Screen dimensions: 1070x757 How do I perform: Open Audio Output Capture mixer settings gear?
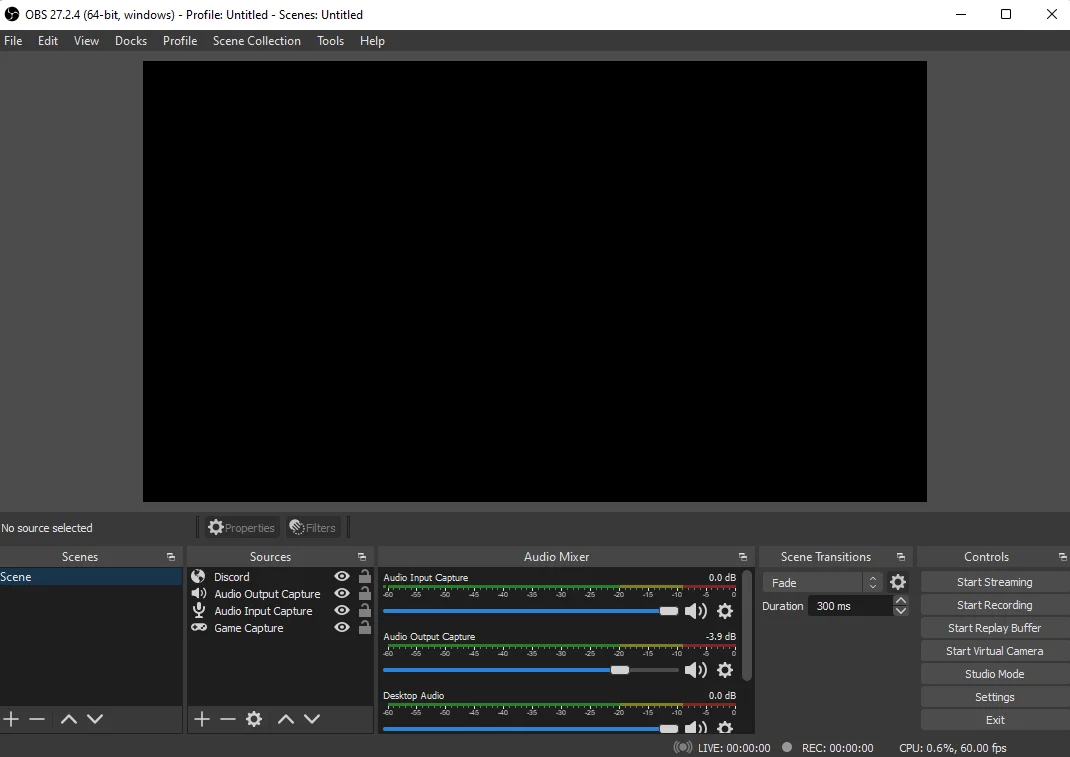(x=725, y=670)
